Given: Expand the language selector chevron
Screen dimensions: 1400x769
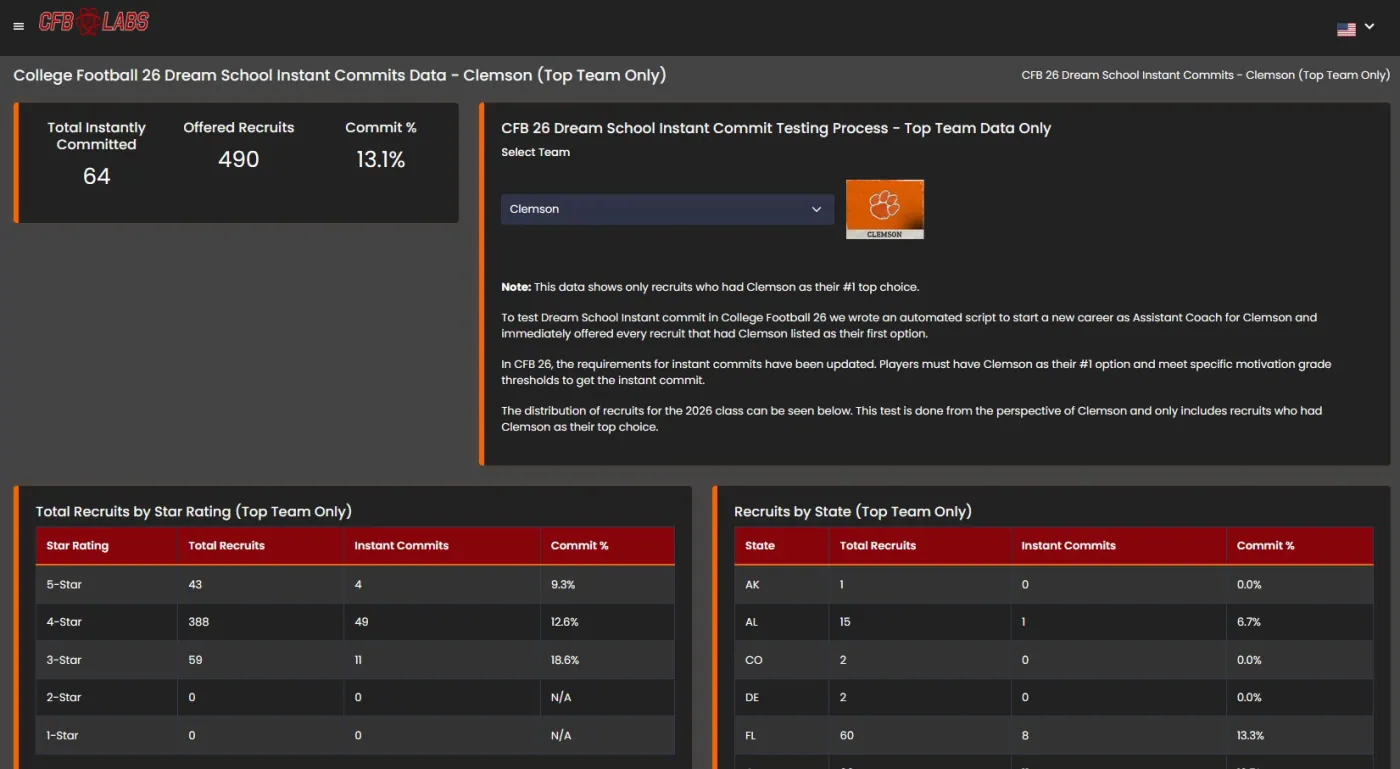Looking at the screenshot, I should 1370,27.
